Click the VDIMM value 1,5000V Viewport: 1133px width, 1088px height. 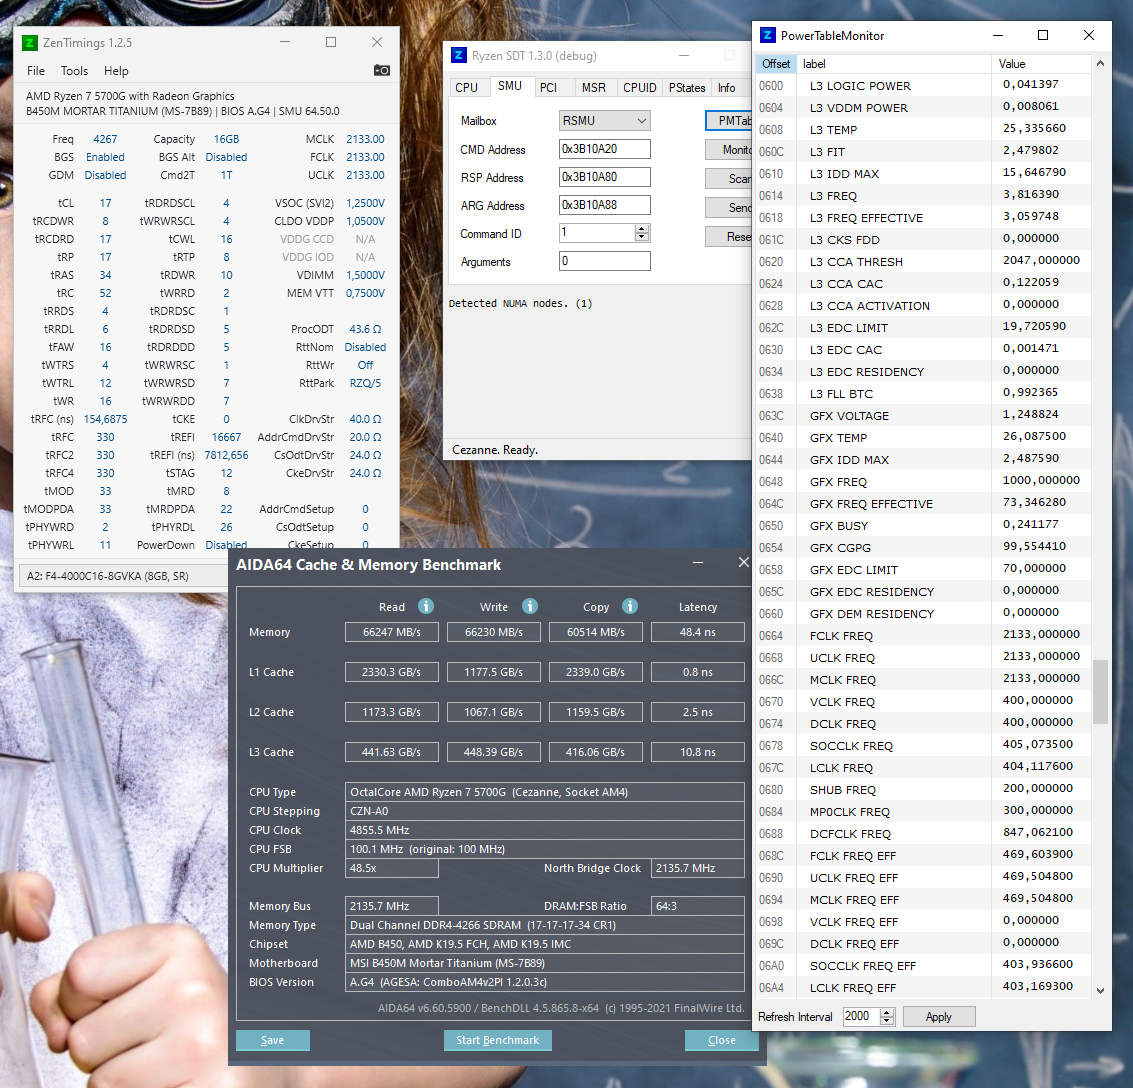(x=365, y=275)
